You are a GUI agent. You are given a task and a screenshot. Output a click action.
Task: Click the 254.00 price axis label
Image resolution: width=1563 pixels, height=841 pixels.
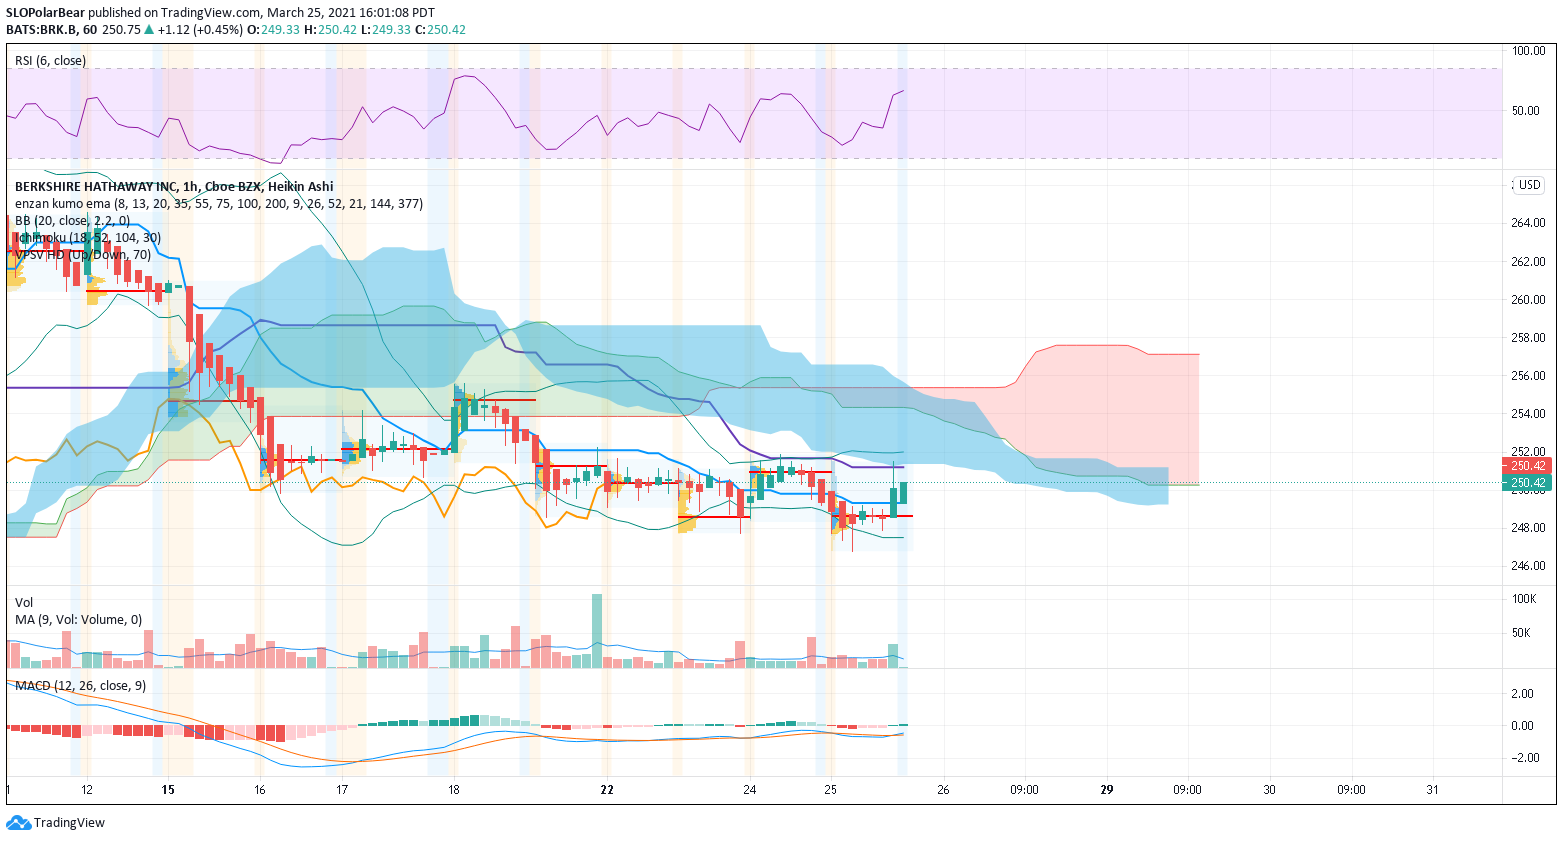(x=1528, y=414)
